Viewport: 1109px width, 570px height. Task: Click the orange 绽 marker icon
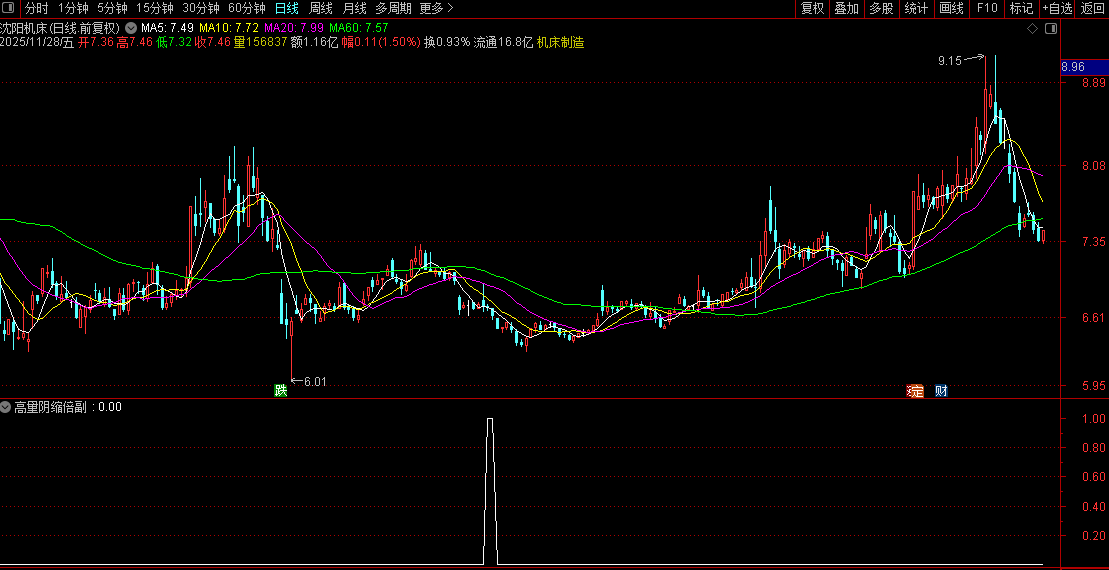click(916, 390)
